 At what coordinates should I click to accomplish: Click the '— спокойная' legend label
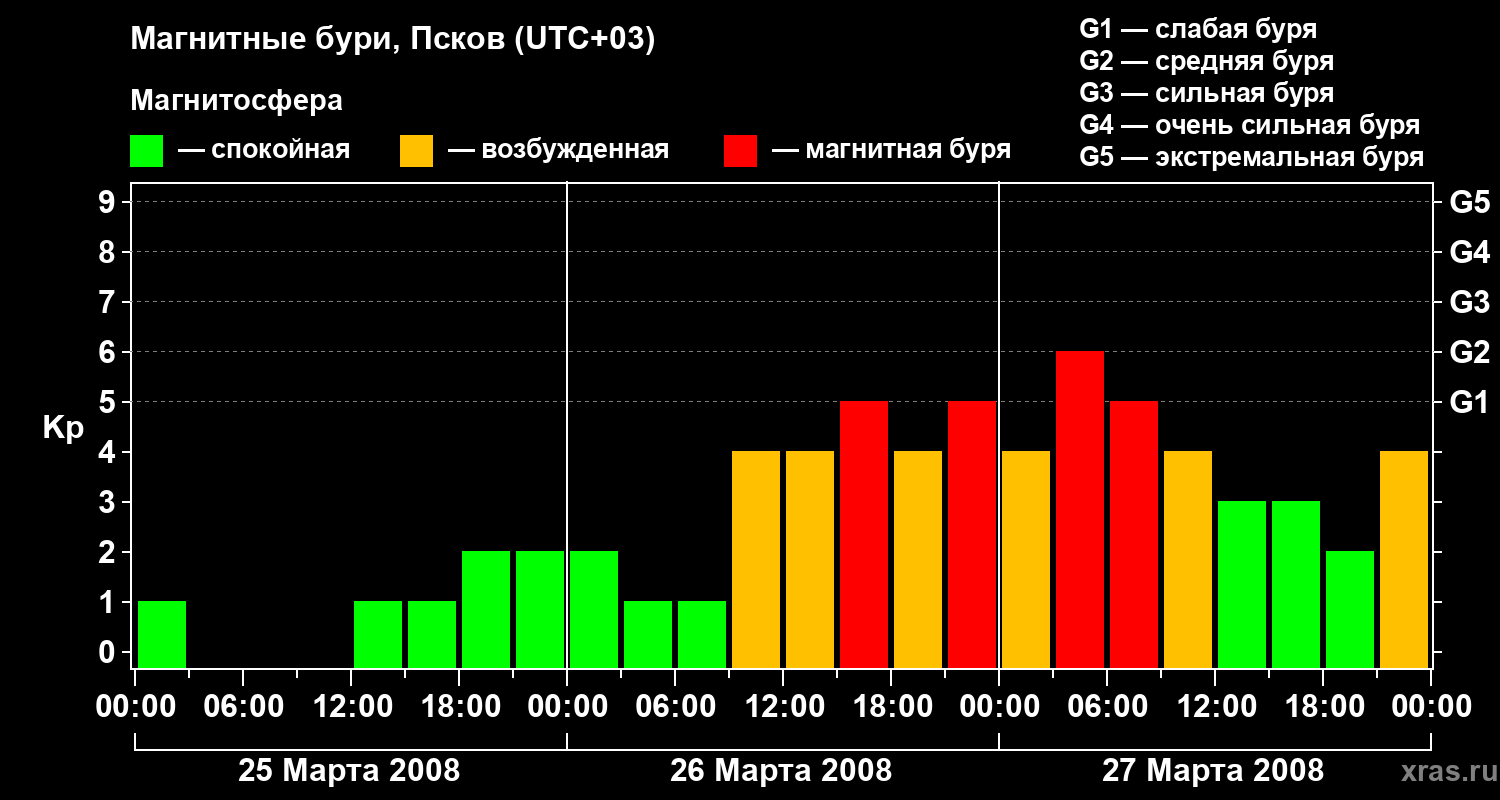tap(263, 150)
